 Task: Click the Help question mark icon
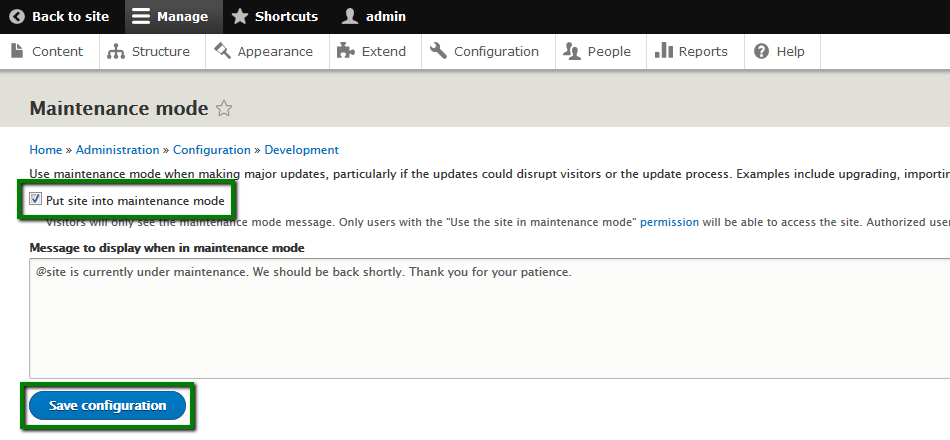(762, 52)
